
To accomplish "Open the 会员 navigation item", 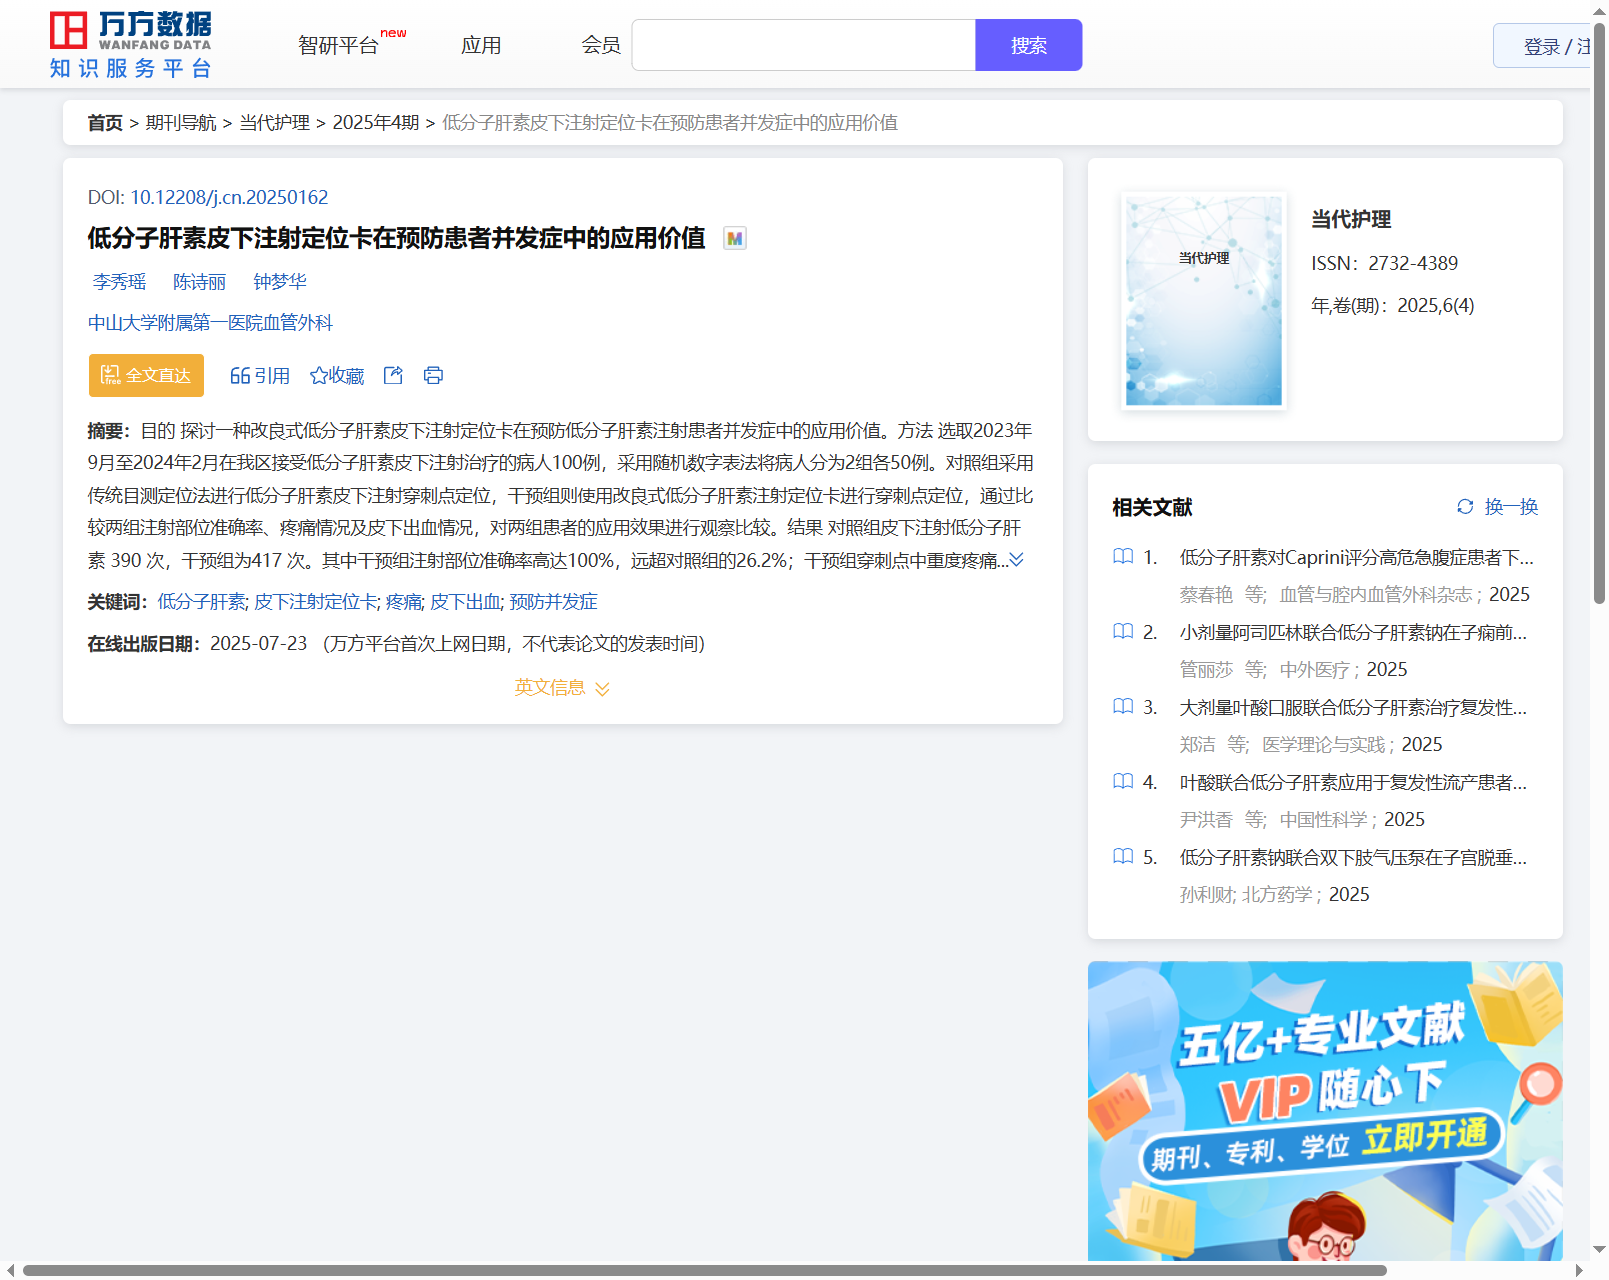I will point(601,46).
